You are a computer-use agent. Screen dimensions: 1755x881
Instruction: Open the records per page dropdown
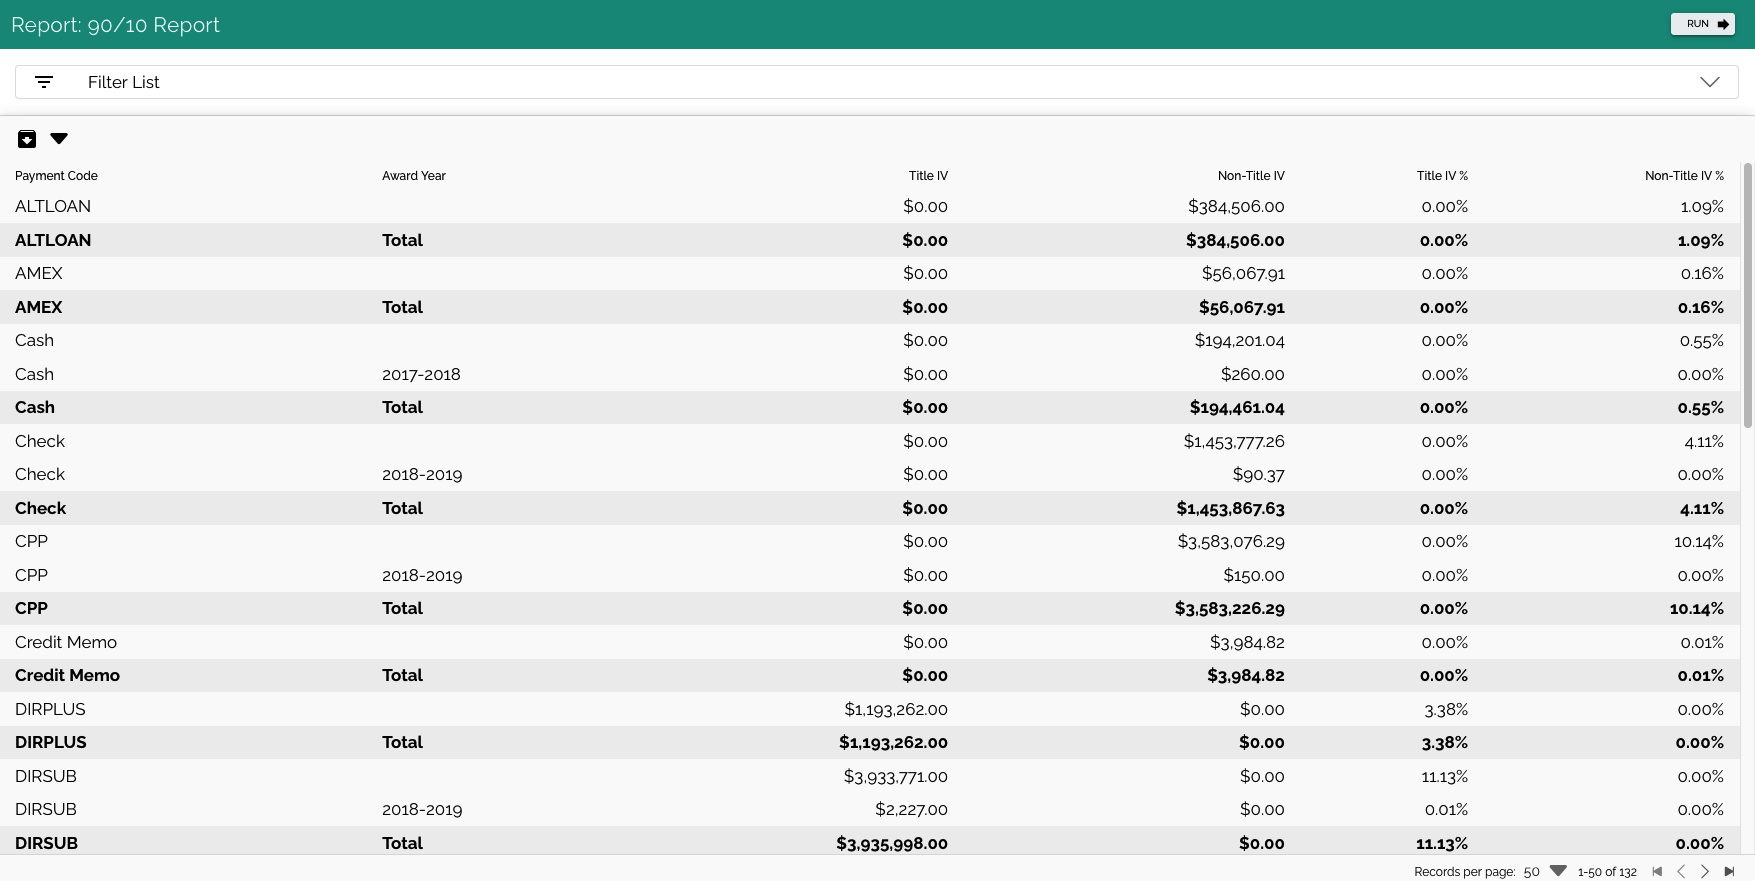[x=1557, y=871]
